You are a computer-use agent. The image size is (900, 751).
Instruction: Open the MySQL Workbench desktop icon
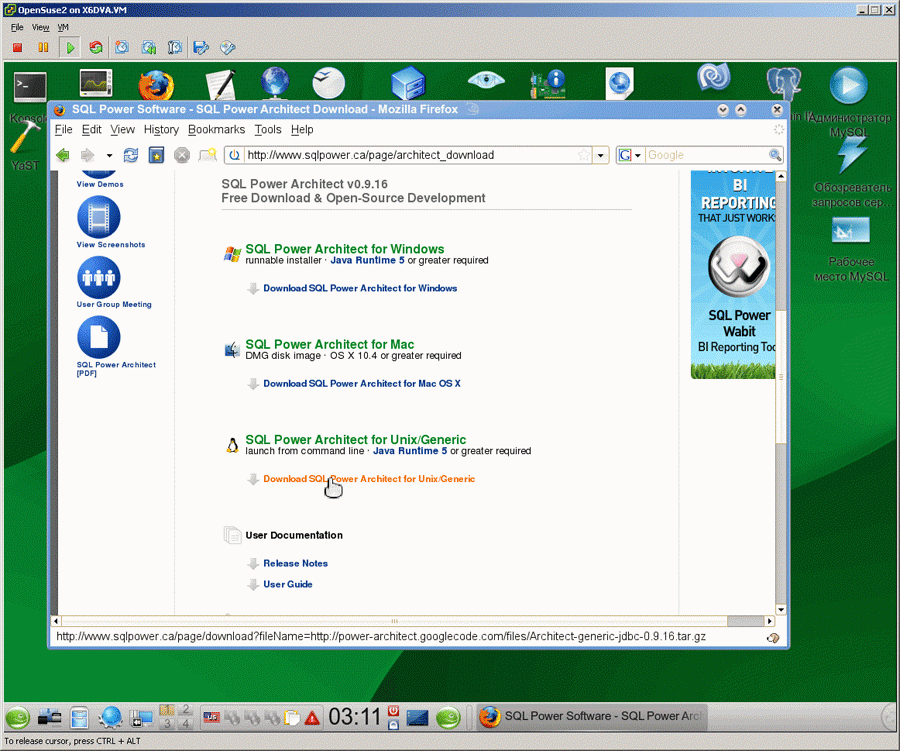[x=851, y=230]
